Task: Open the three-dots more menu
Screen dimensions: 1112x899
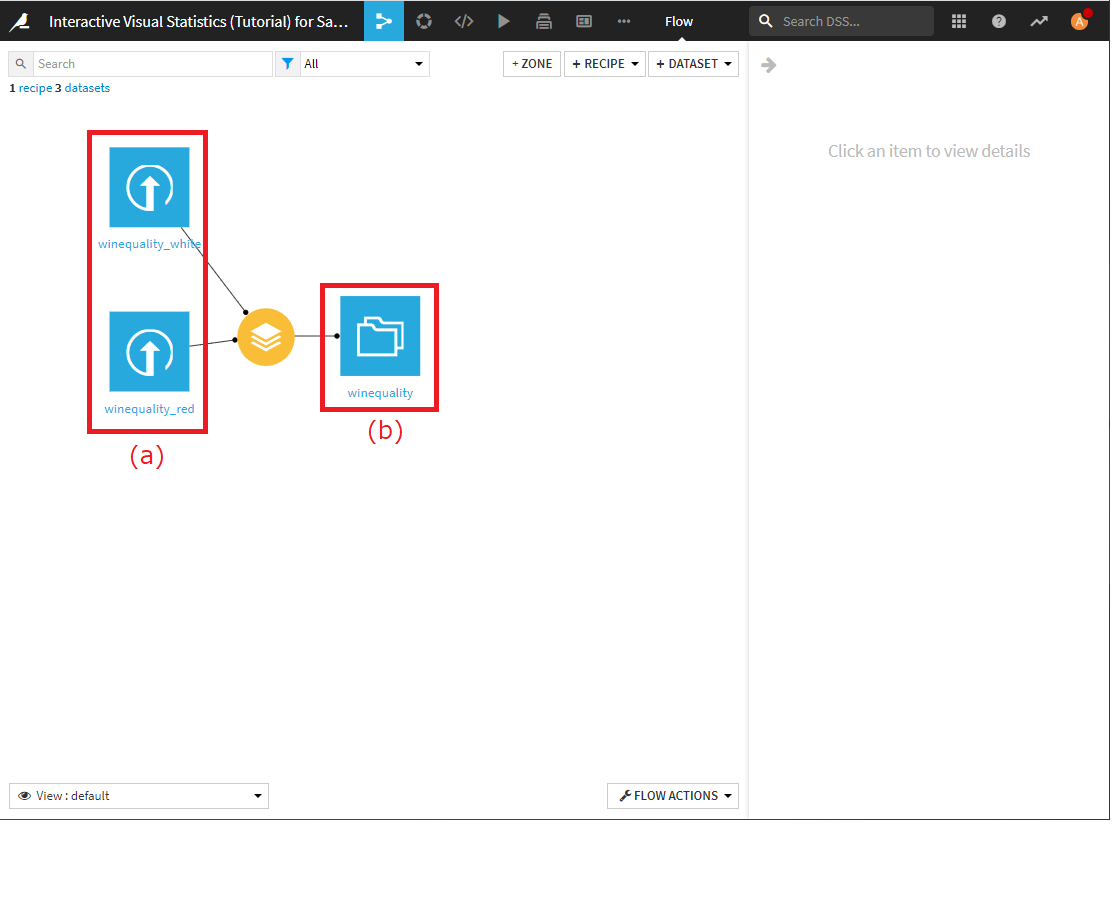Action: click(x=624, y=21)
